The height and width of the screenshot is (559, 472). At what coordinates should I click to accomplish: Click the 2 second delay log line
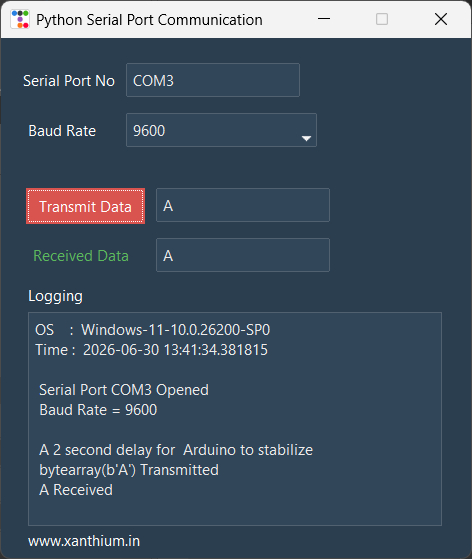click(176, 450)
